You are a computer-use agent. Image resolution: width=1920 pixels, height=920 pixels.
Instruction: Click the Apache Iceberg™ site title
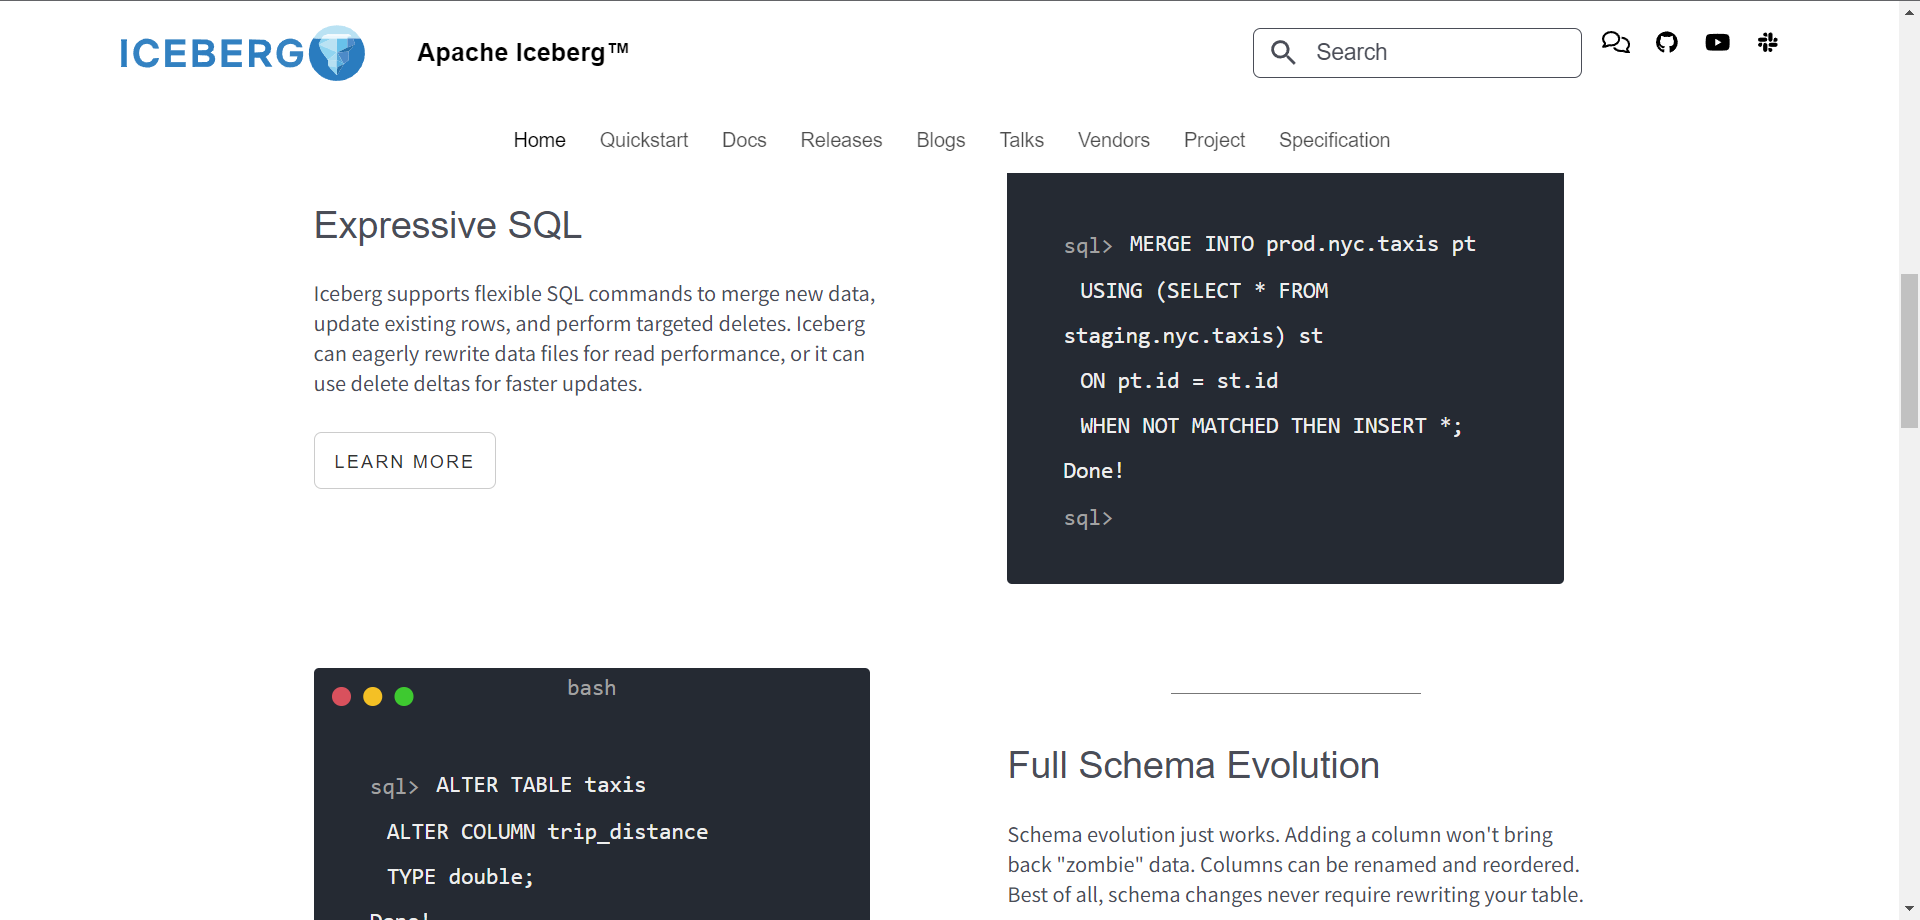click(x=523, y=52)
